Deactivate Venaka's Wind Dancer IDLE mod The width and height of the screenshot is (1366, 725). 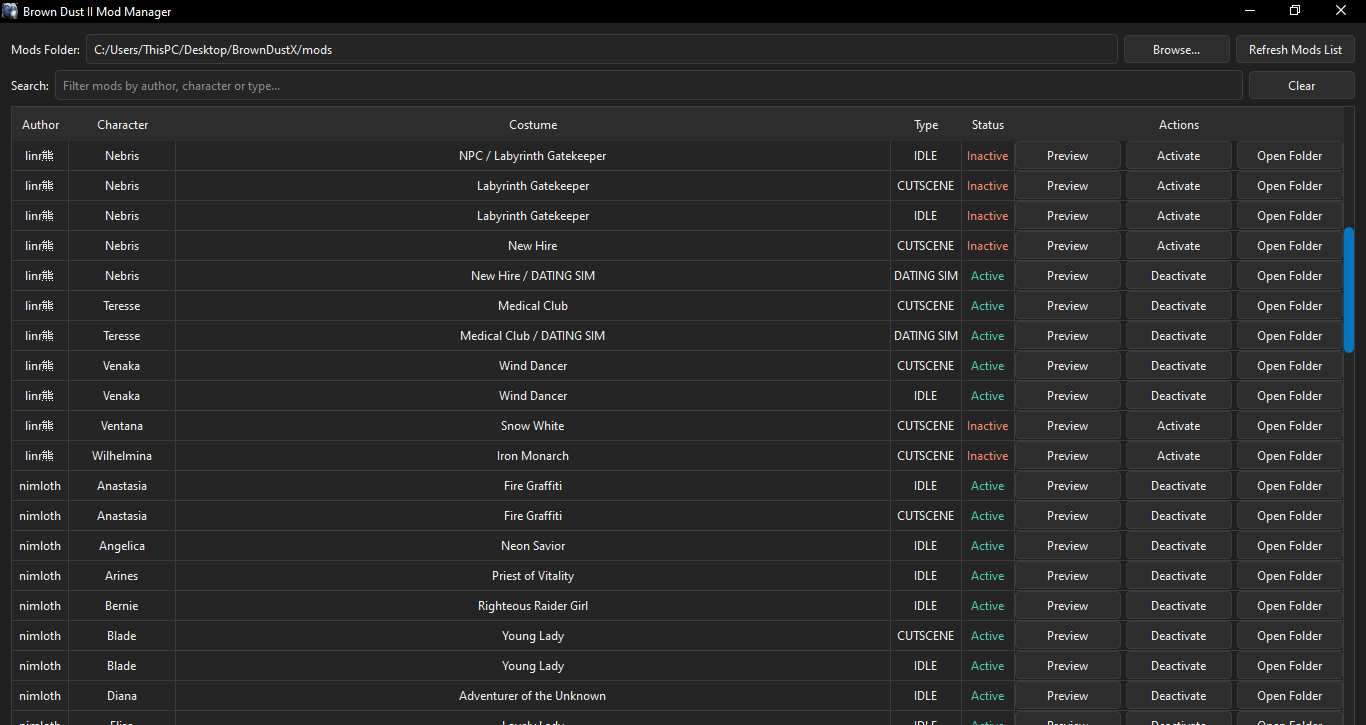[1178, 395]
